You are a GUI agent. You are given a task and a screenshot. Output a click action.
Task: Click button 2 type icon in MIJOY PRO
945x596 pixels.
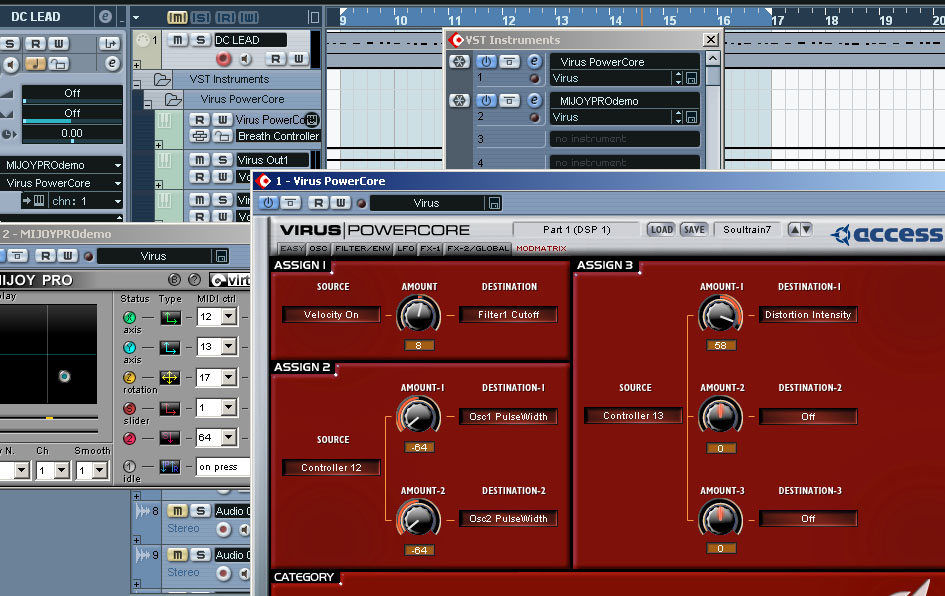point(170,438)
